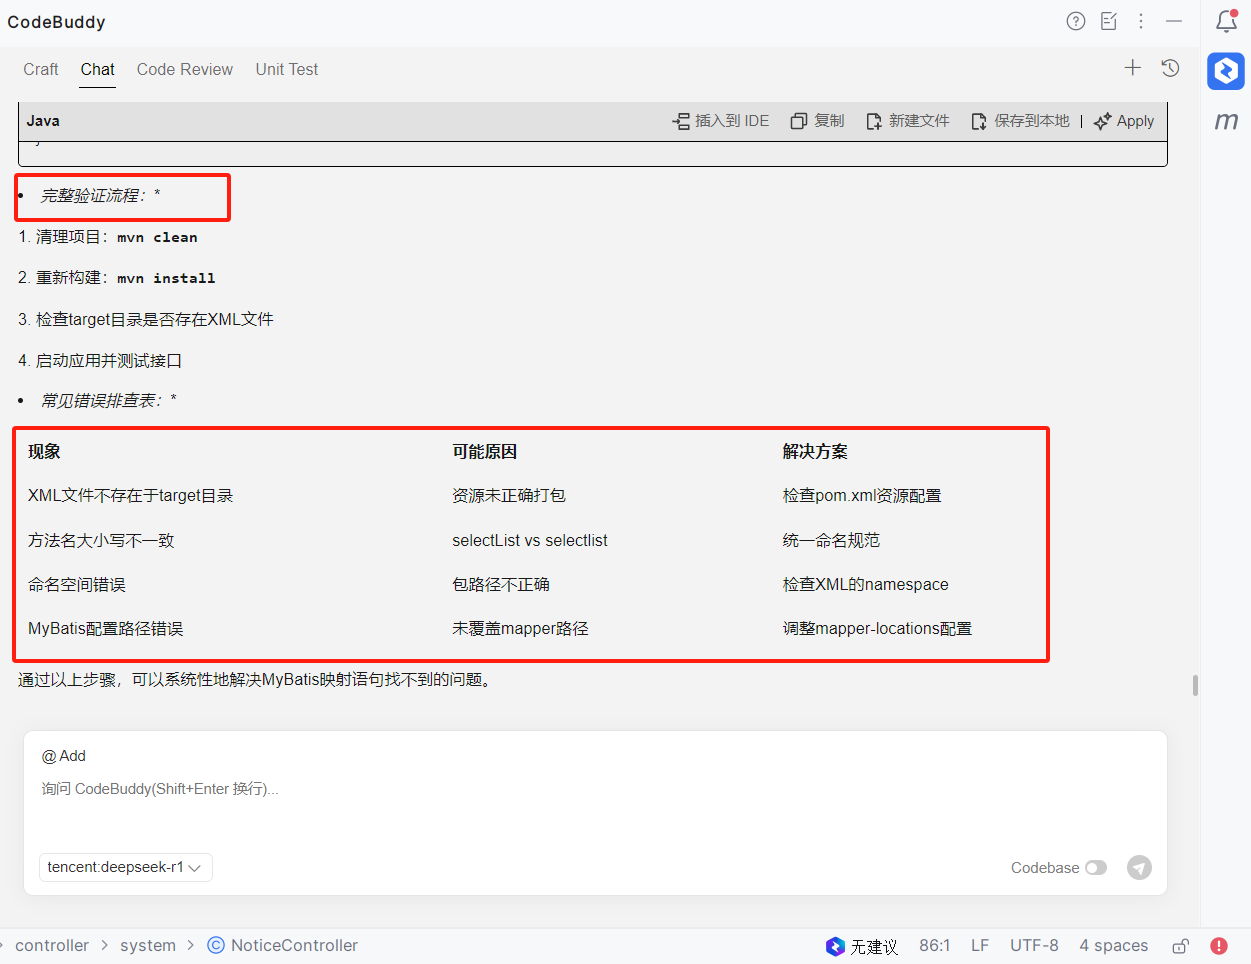Click the chat vertical scrollbar thumb
1251x964 pixels.
[1195, 685]
